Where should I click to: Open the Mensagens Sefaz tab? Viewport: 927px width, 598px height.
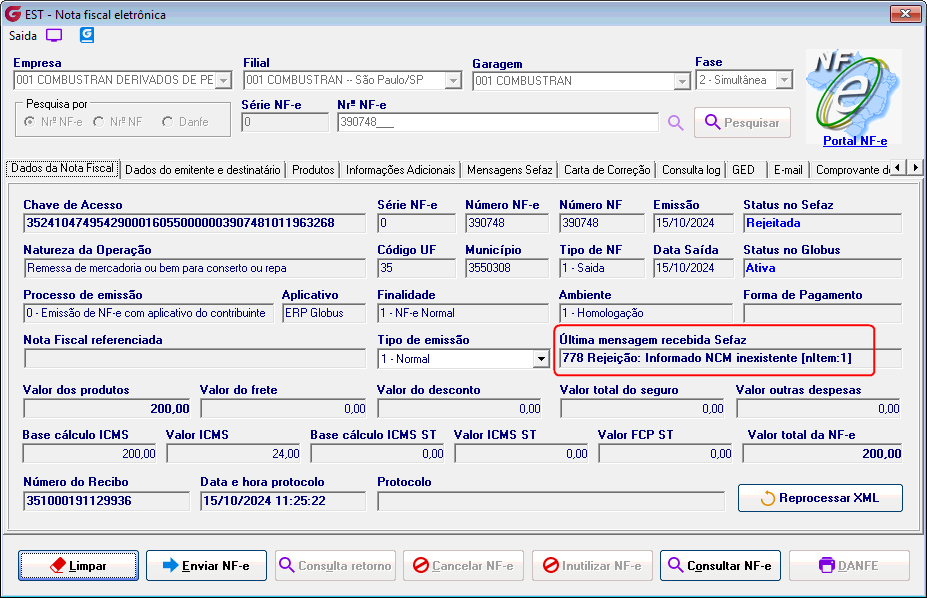(x=510, y=170)
